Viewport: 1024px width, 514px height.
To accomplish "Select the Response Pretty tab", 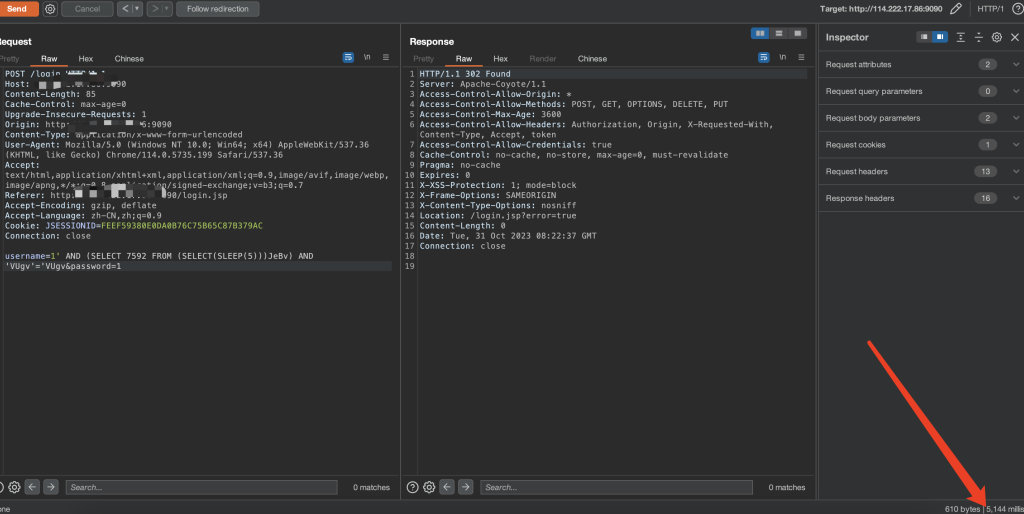I will 423,59.
